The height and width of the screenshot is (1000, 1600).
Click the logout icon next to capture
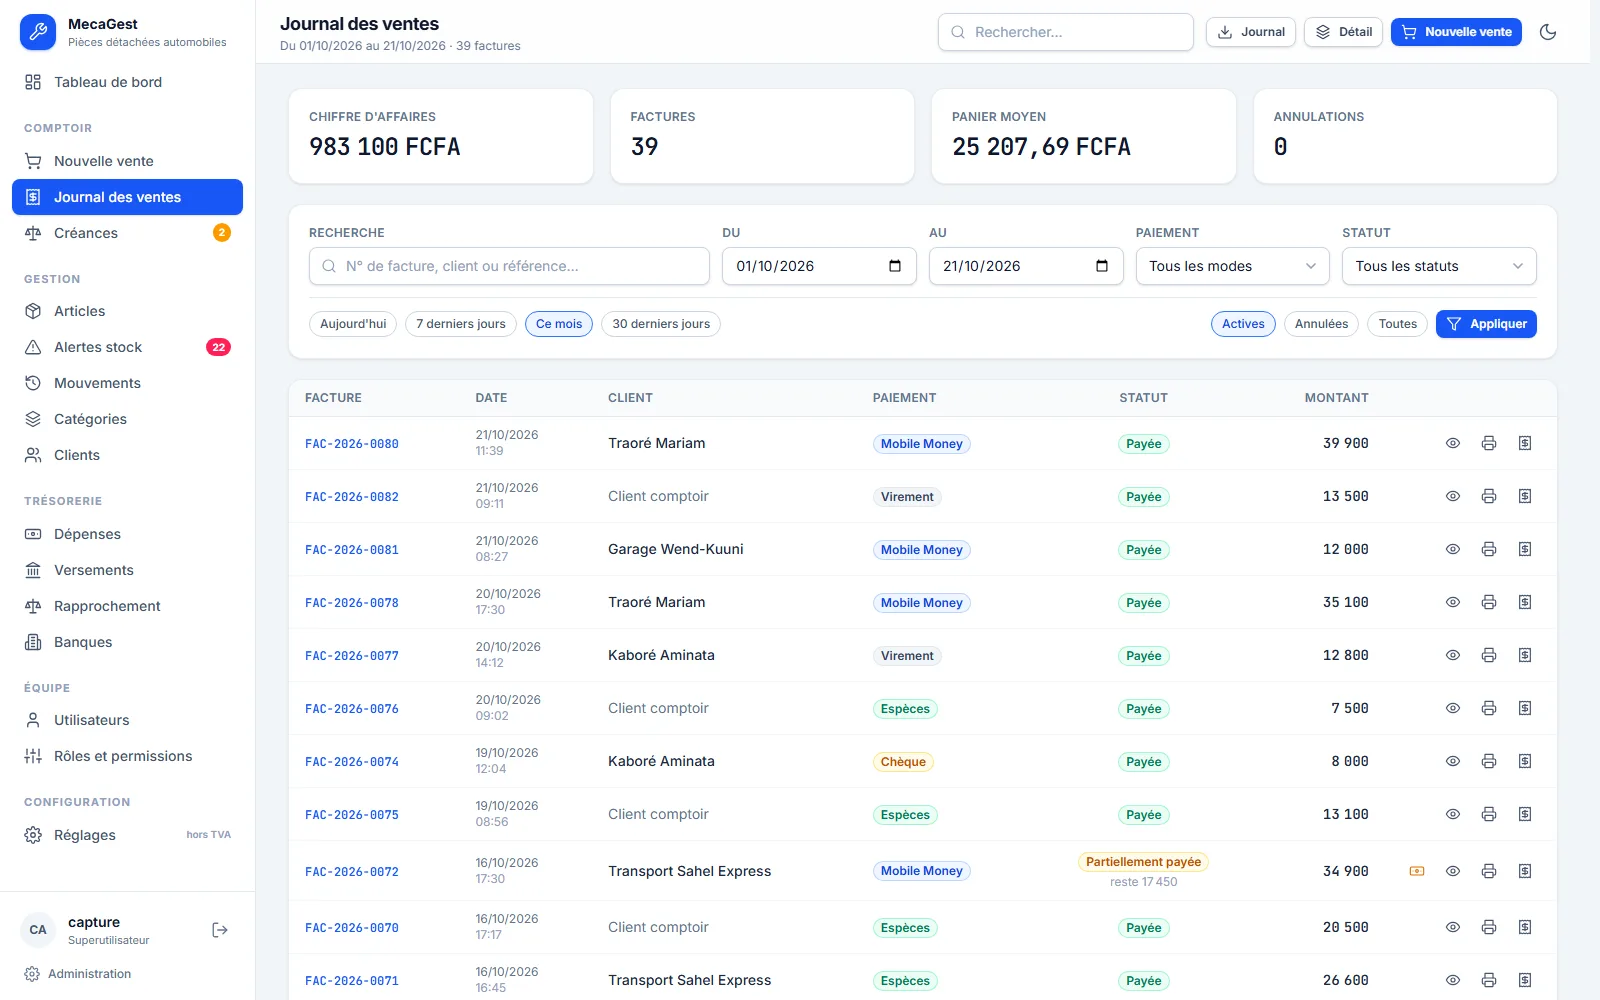coord(220,930)
